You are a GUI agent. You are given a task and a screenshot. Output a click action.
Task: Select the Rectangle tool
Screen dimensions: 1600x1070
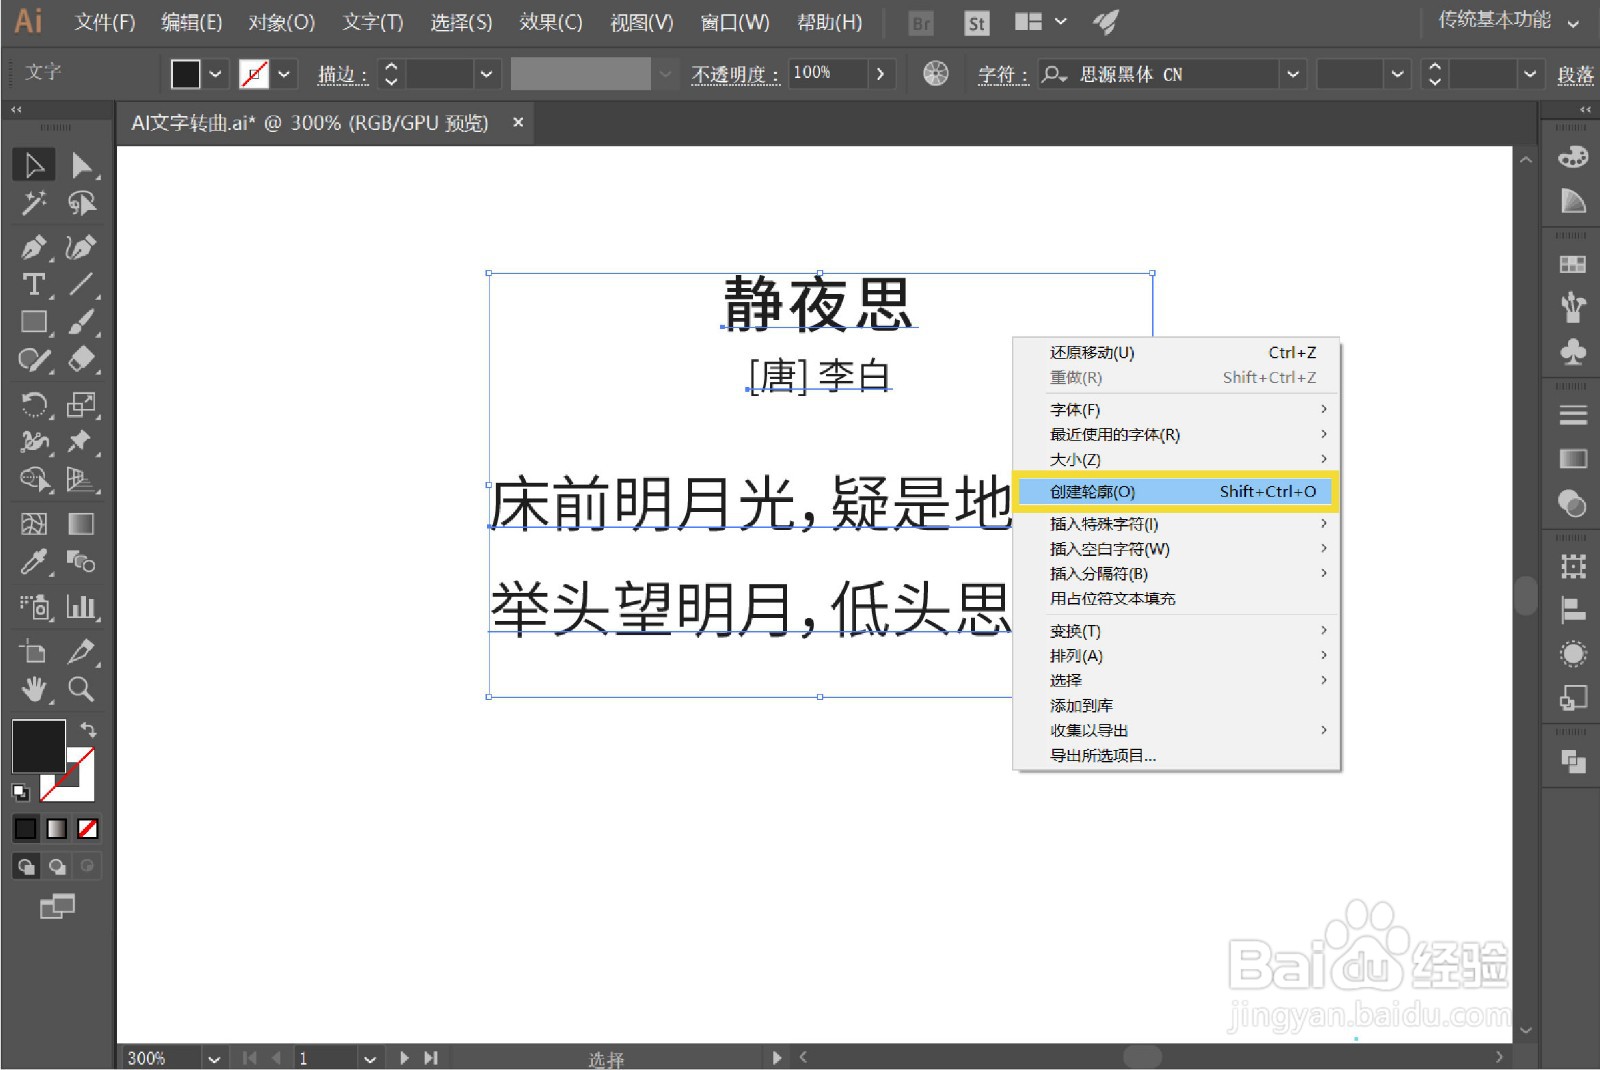tap(33, 321)
